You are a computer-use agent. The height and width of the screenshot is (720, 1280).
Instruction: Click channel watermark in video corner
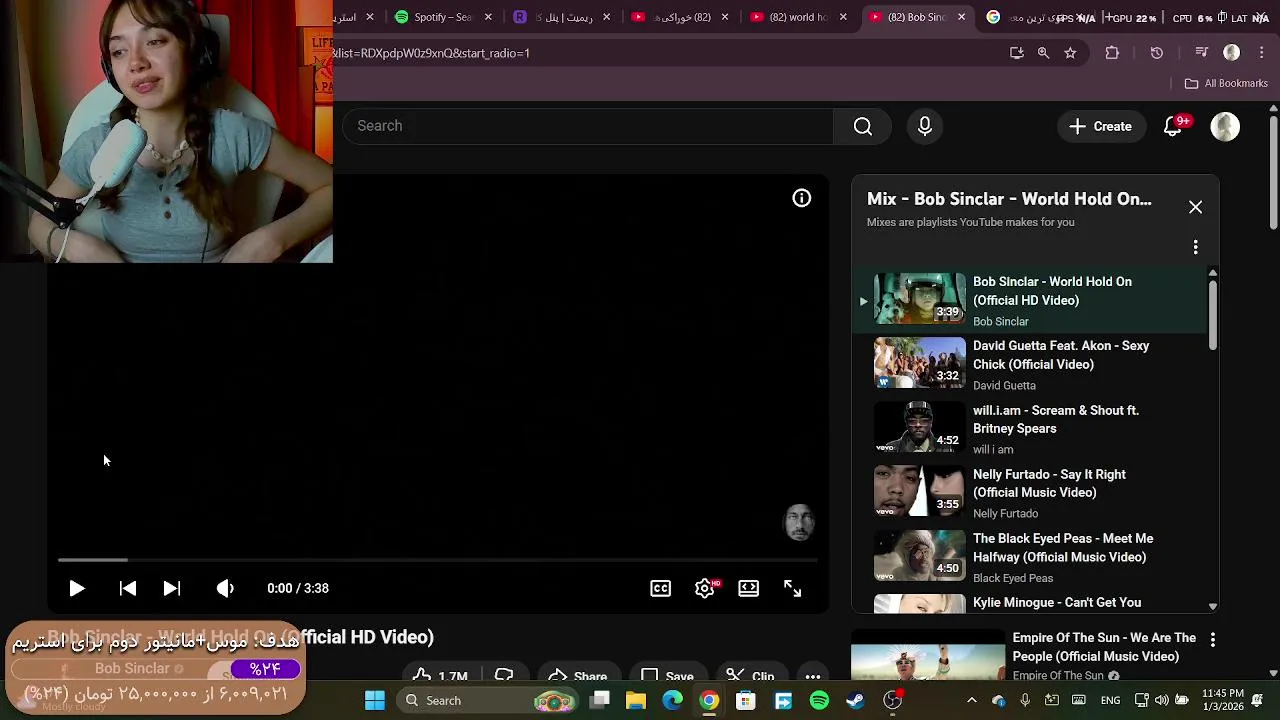799,523
